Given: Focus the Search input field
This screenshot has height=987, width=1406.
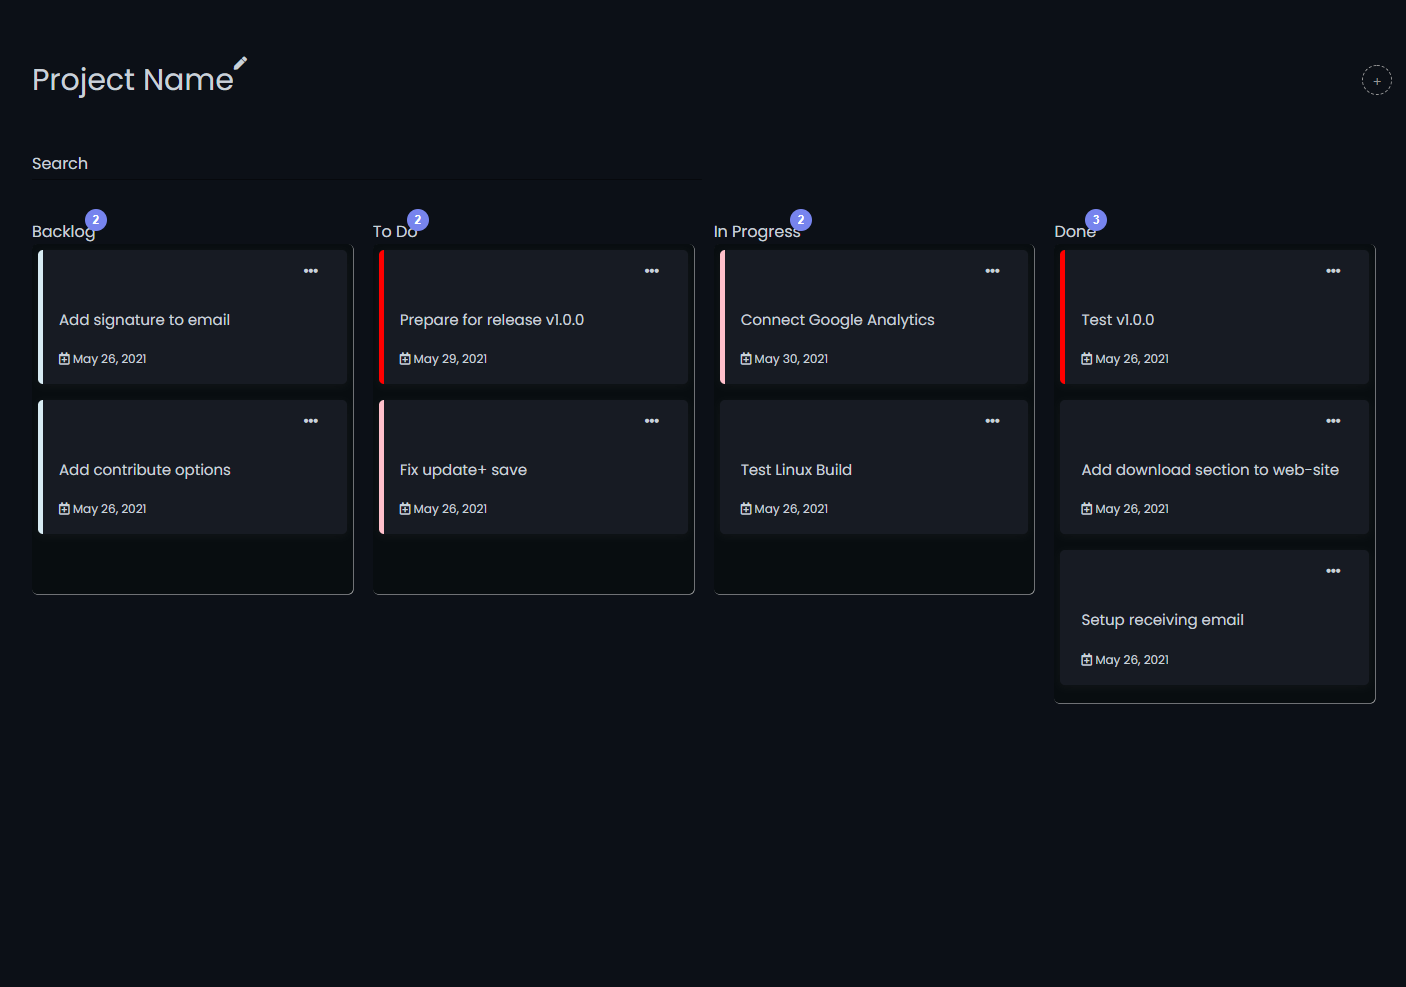Looking at the screenshot, I should [367, 164].
